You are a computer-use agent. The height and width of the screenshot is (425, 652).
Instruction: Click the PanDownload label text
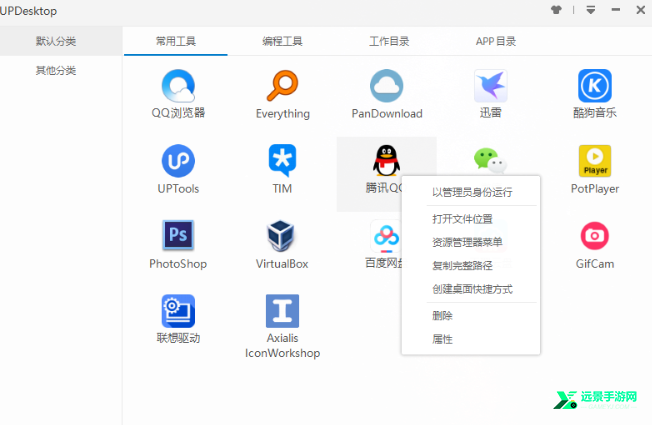point(387,113)
